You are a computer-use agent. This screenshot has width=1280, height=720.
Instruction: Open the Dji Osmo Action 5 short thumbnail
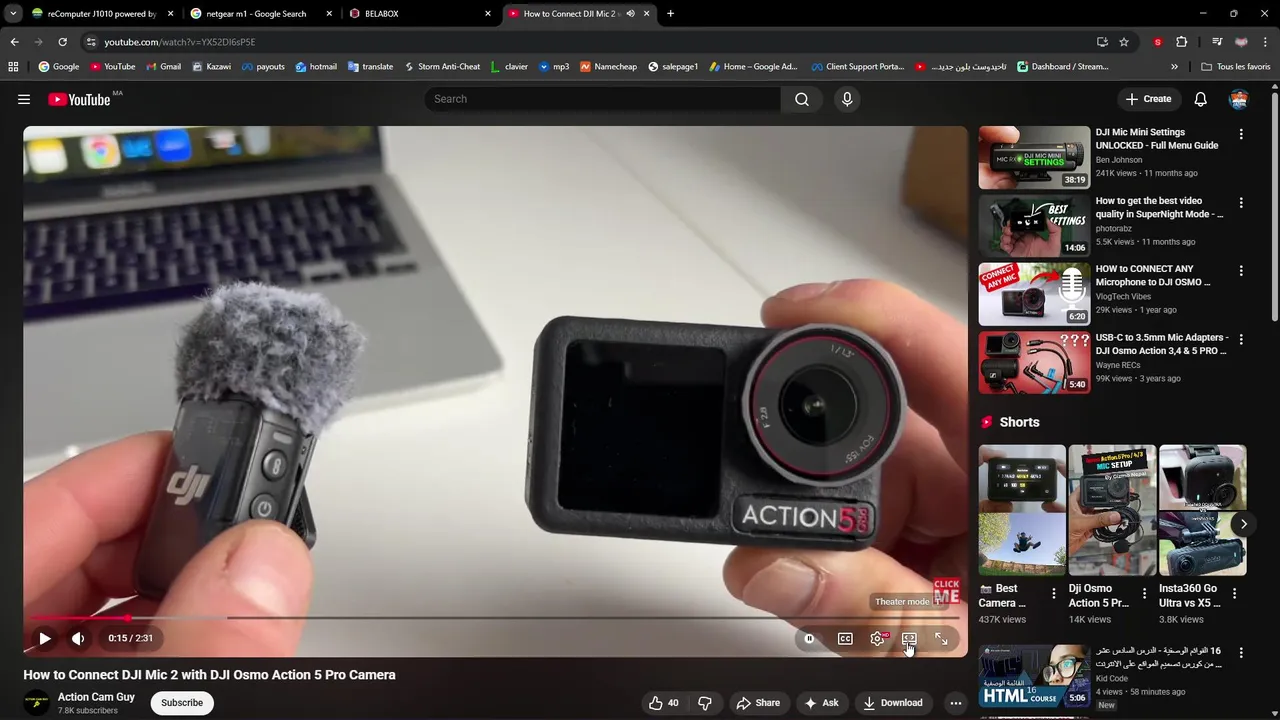click(x=1112, y=510)
